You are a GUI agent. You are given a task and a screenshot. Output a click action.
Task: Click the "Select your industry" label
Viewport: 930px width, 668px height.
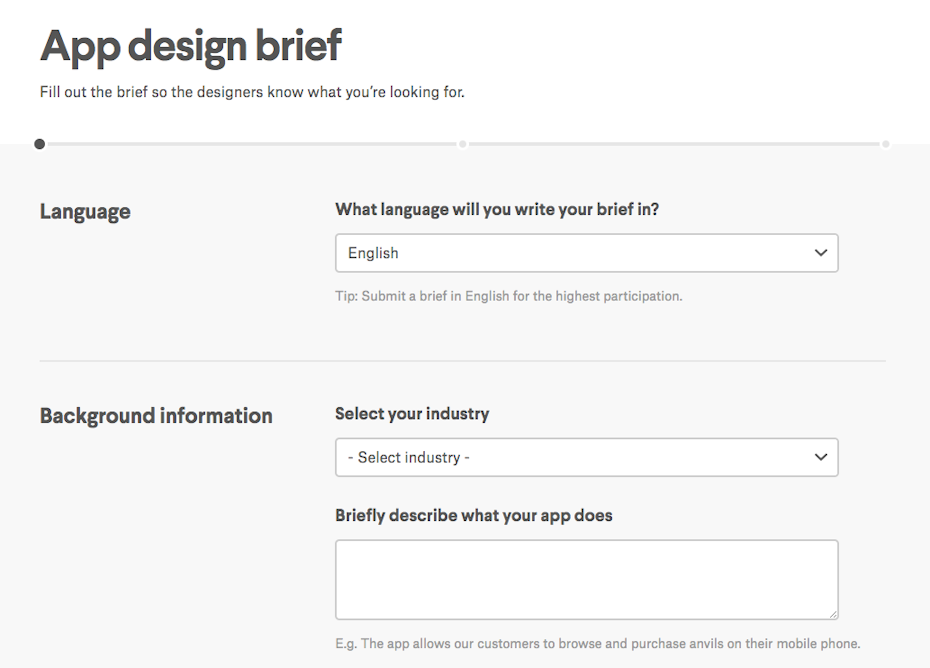pyautogui.click(x=412, y=413)
